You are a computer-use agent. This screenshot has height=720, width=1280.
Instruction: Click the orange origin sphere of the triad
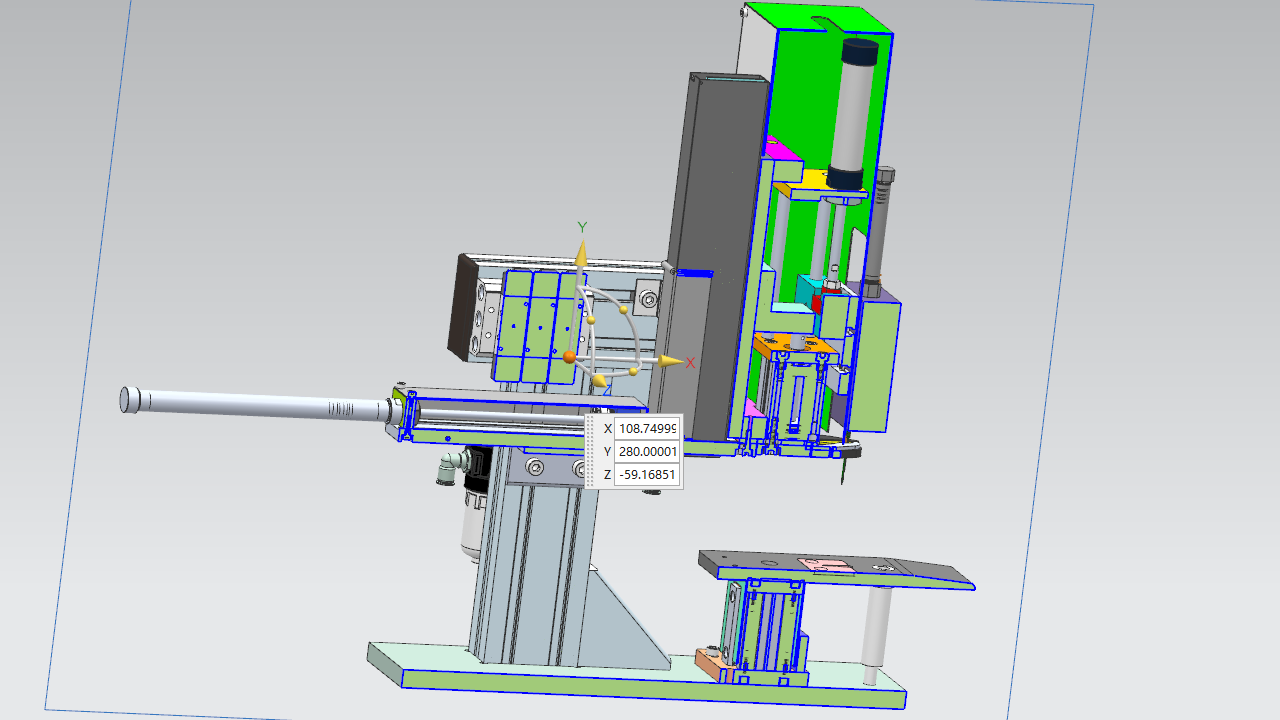[569, 356]
